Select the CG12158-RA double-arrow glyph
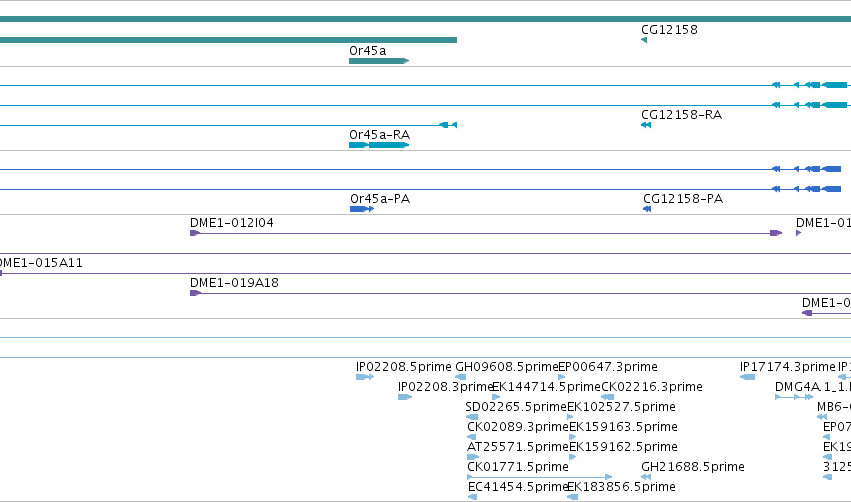 pyautogui.click(x=646, y=125)
